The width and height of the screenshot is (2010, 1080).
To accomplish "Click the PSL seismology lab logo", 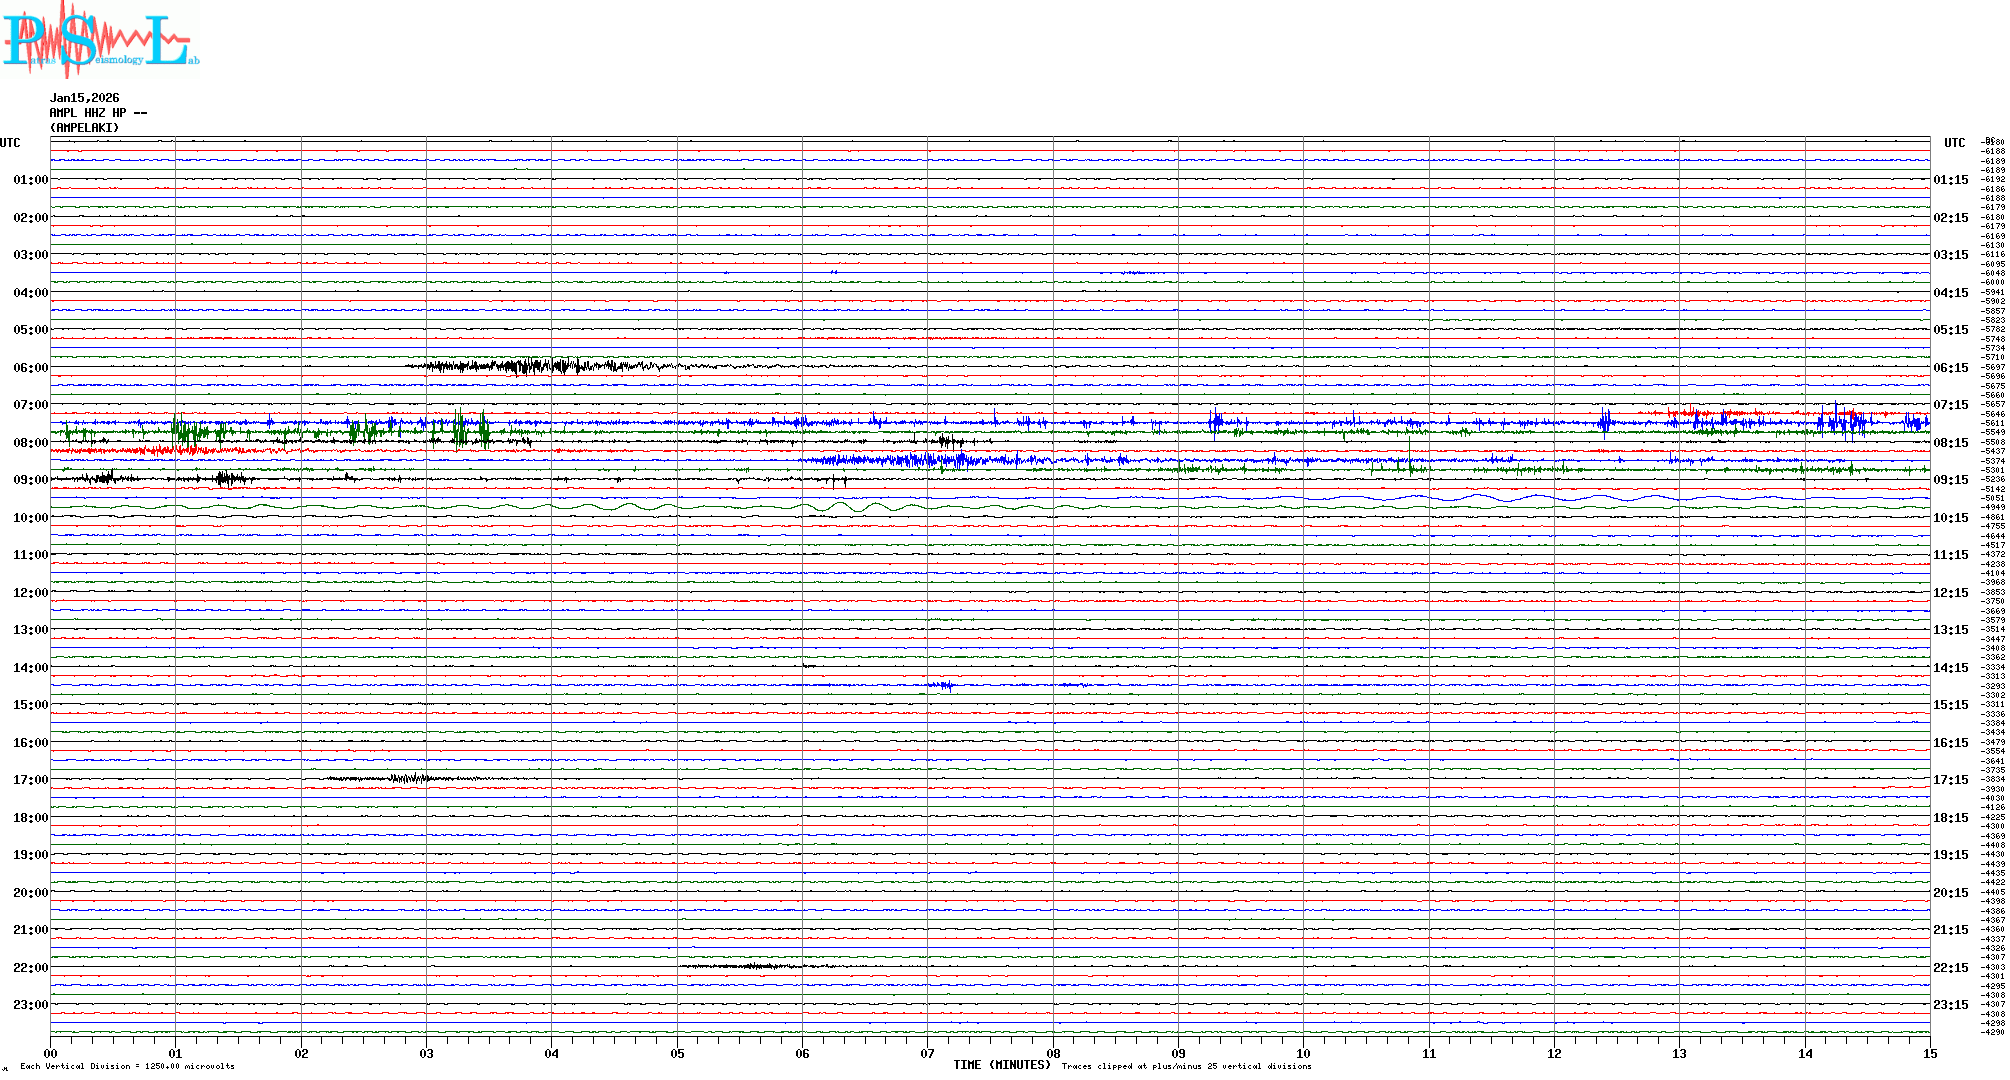I will pos(100,40).
